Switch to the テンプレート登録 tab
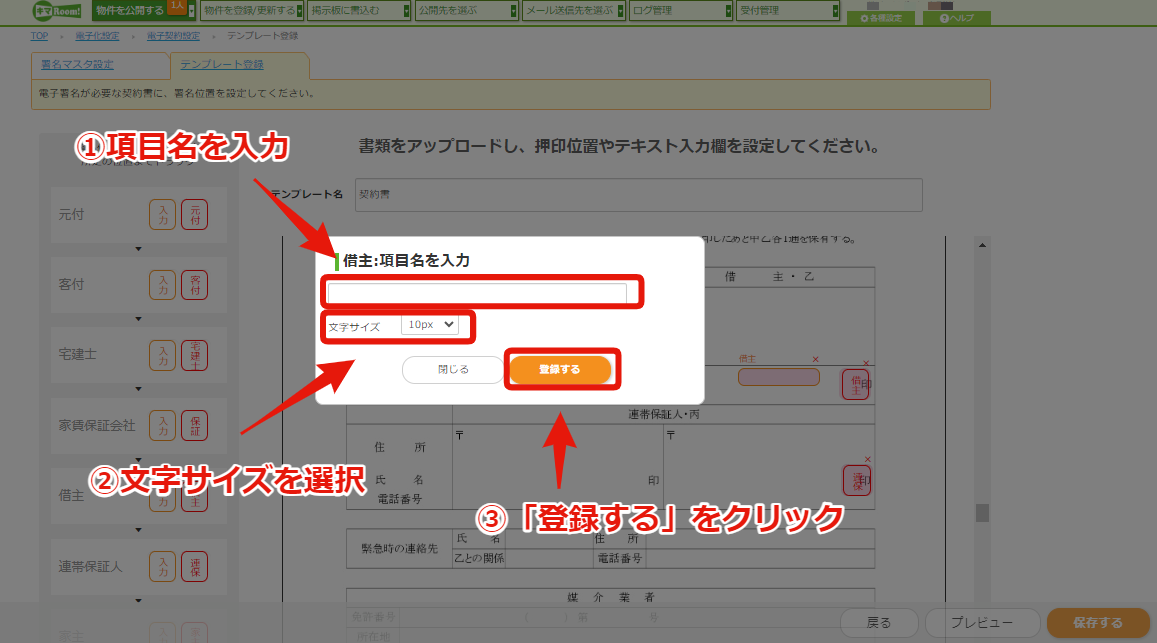Screen dimensions: 1157x643 click(222, 65)
